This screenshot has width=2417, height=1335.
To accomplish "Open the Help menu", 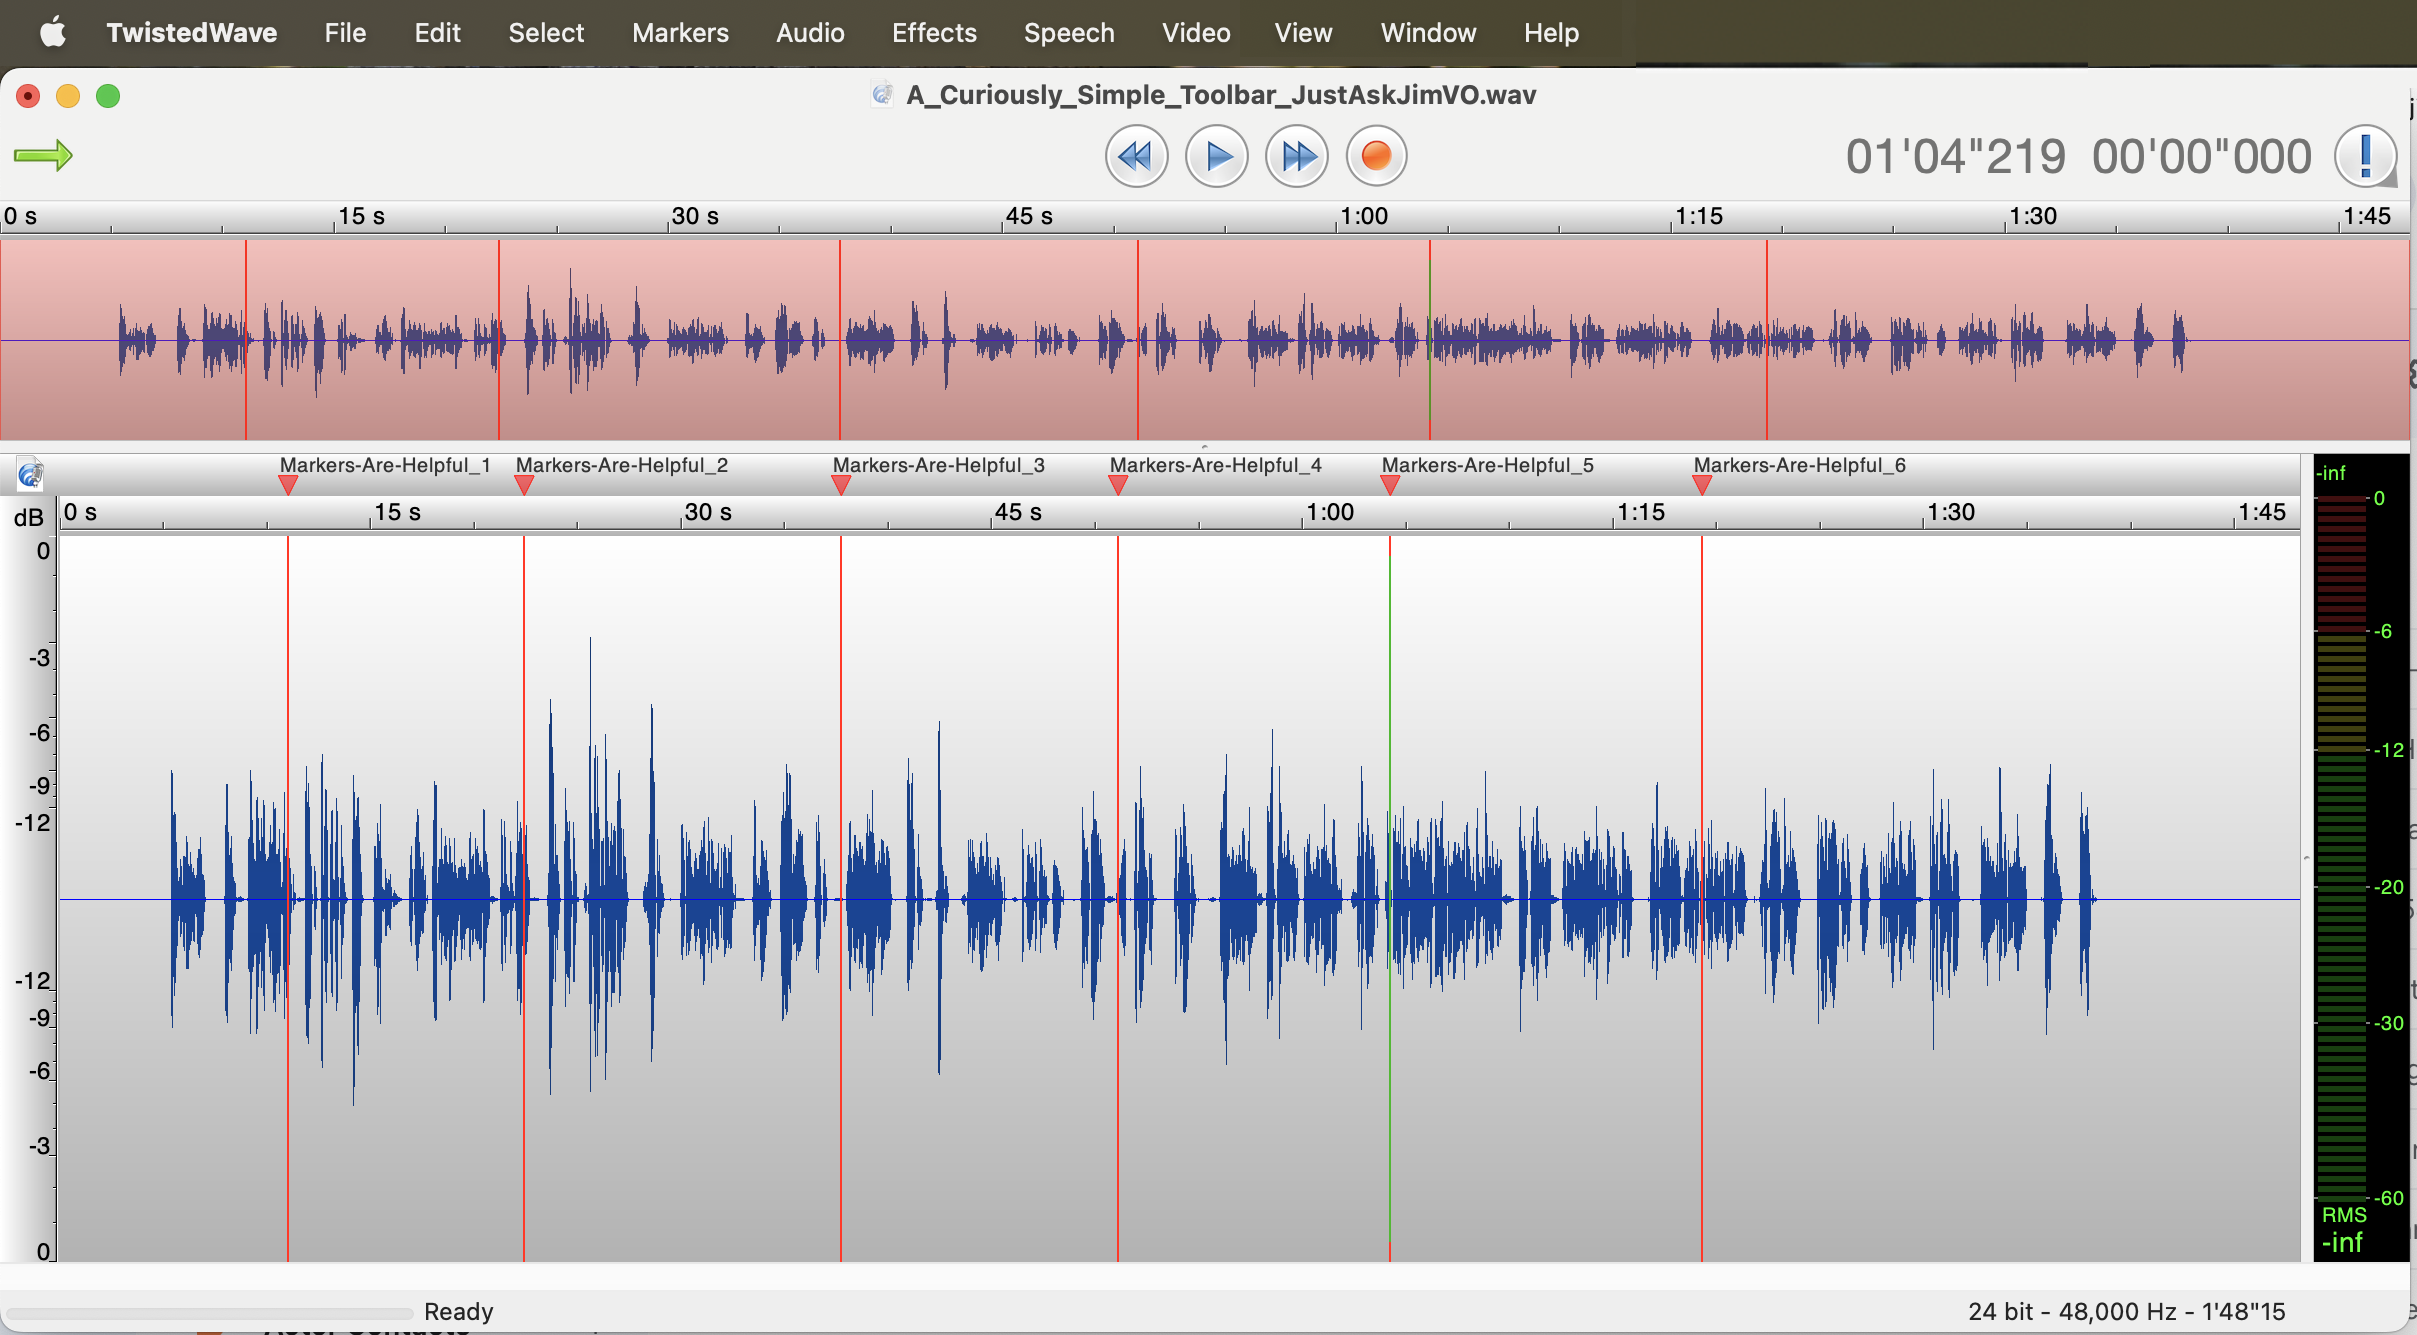I will [1551, 33].
